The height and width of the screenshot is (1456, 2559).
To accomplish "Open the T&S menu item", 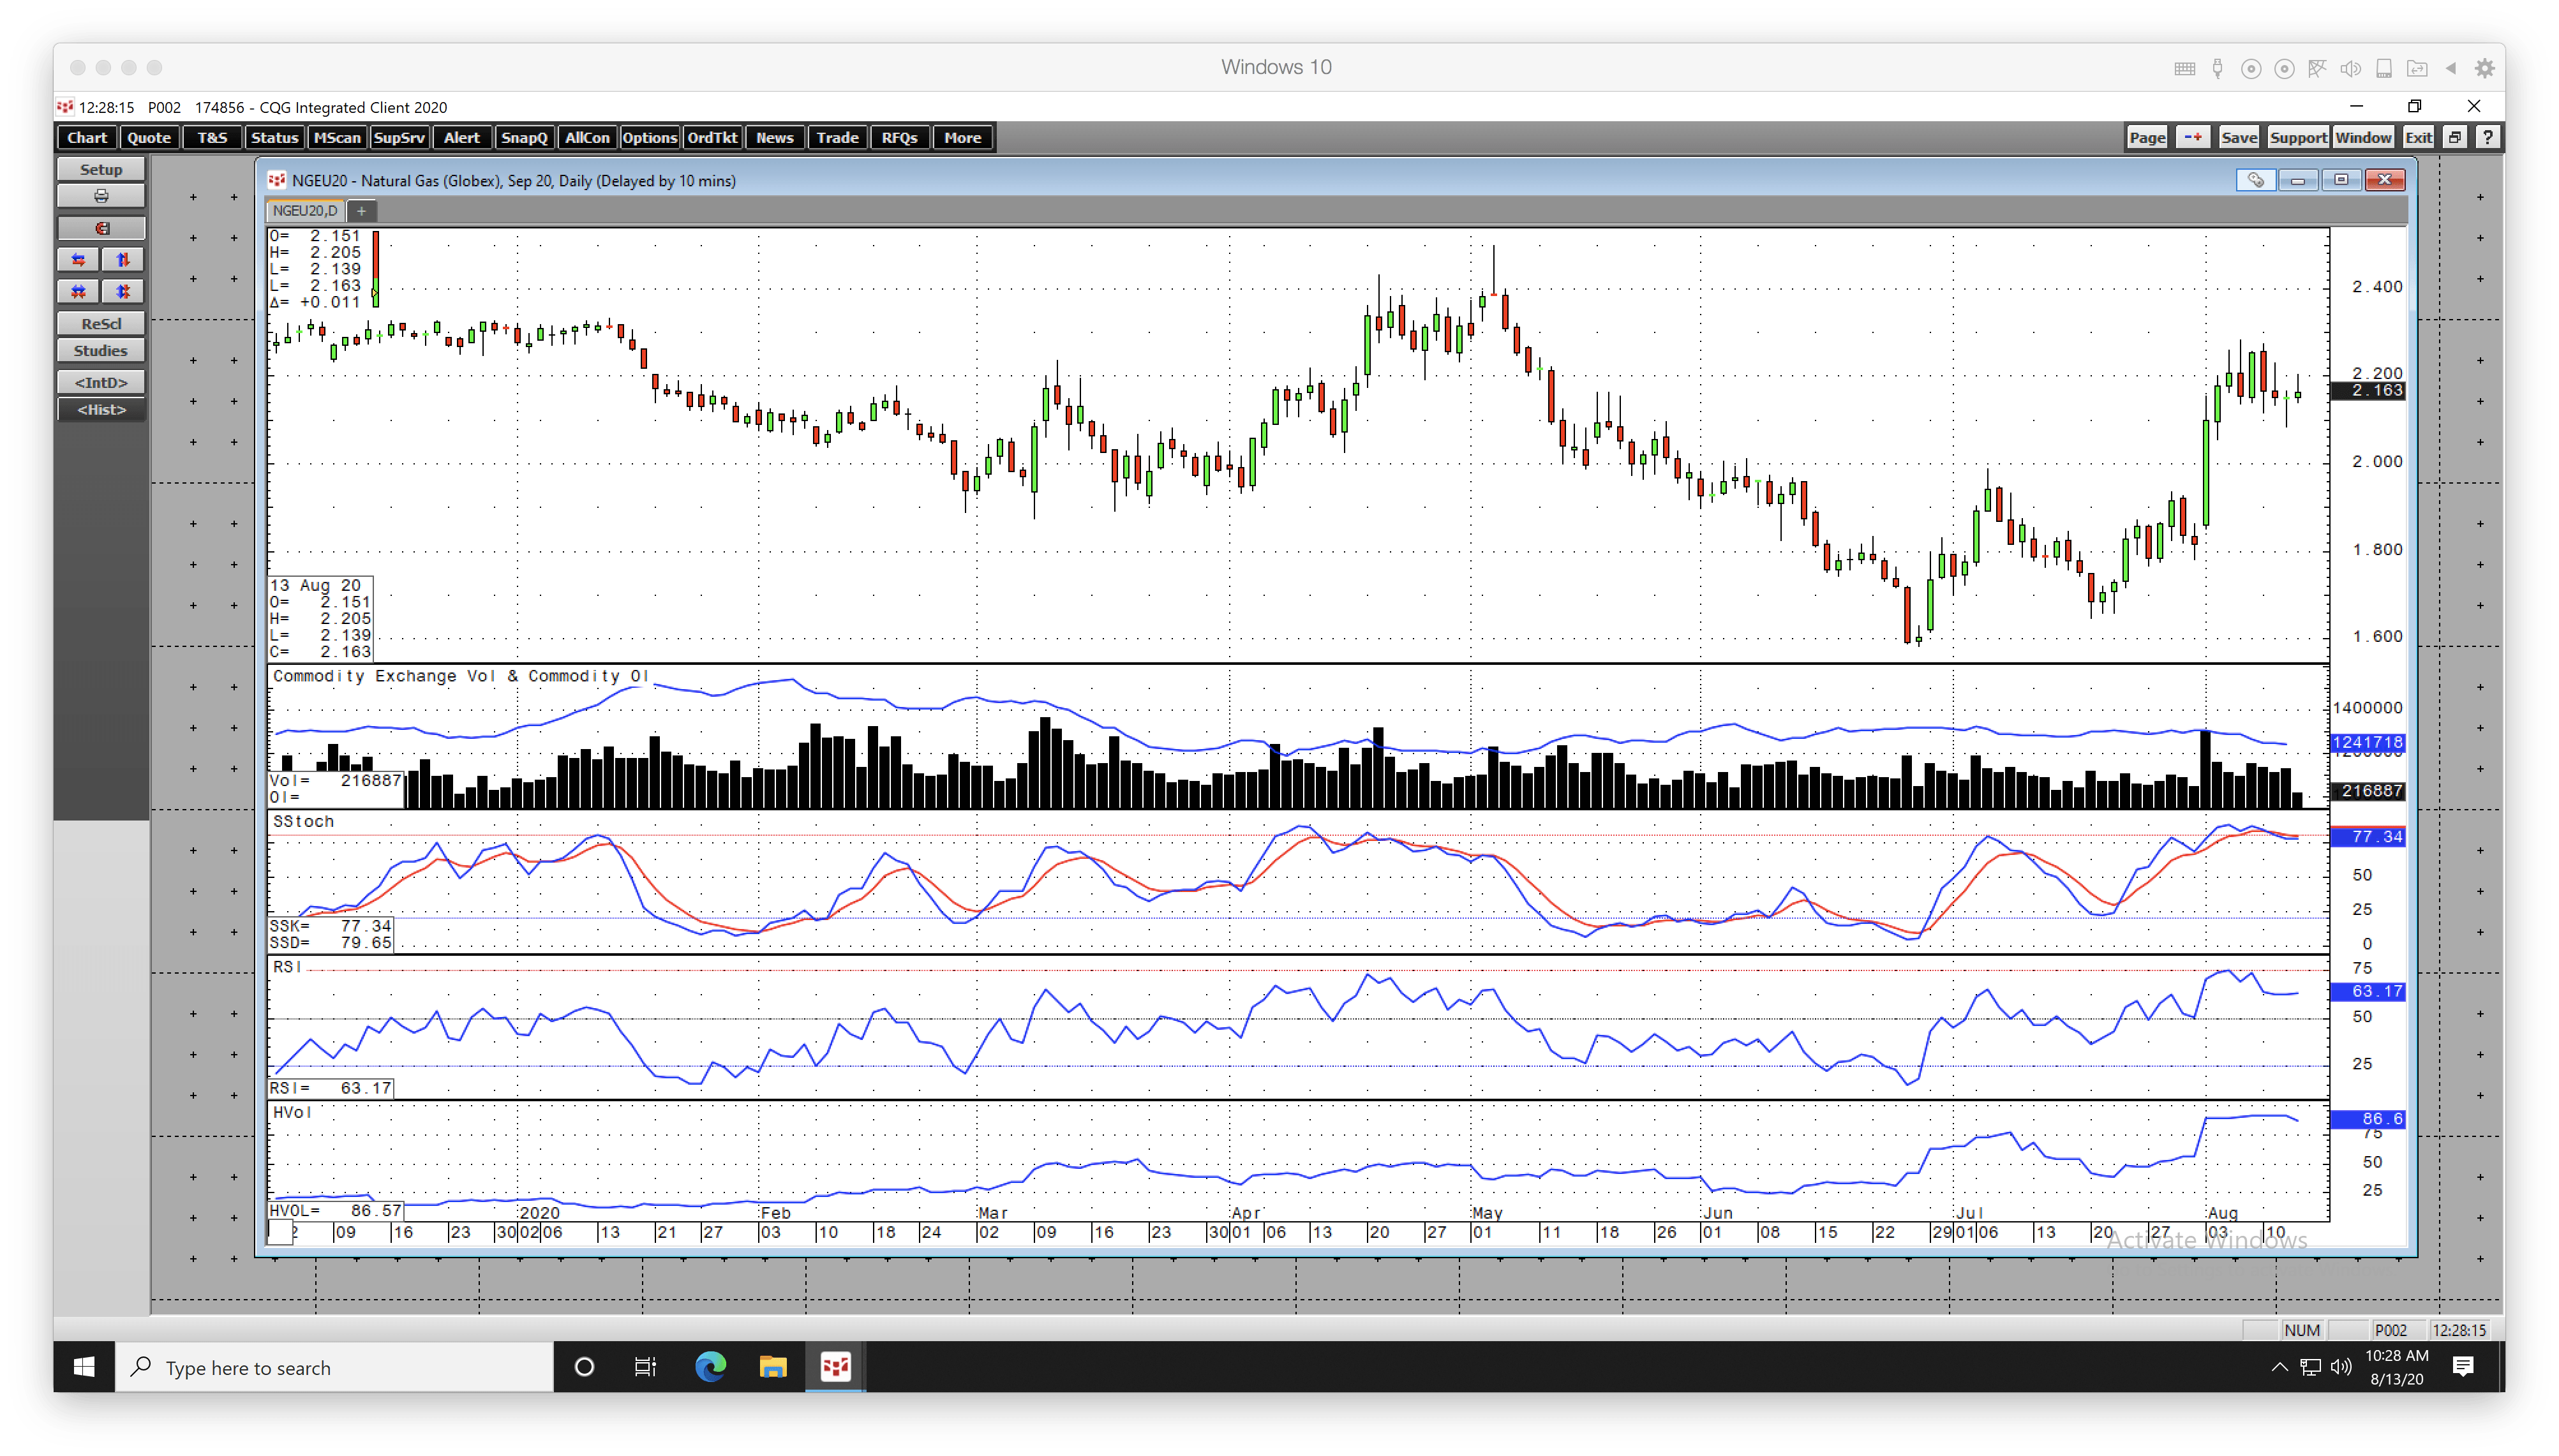I will [212, 138].
